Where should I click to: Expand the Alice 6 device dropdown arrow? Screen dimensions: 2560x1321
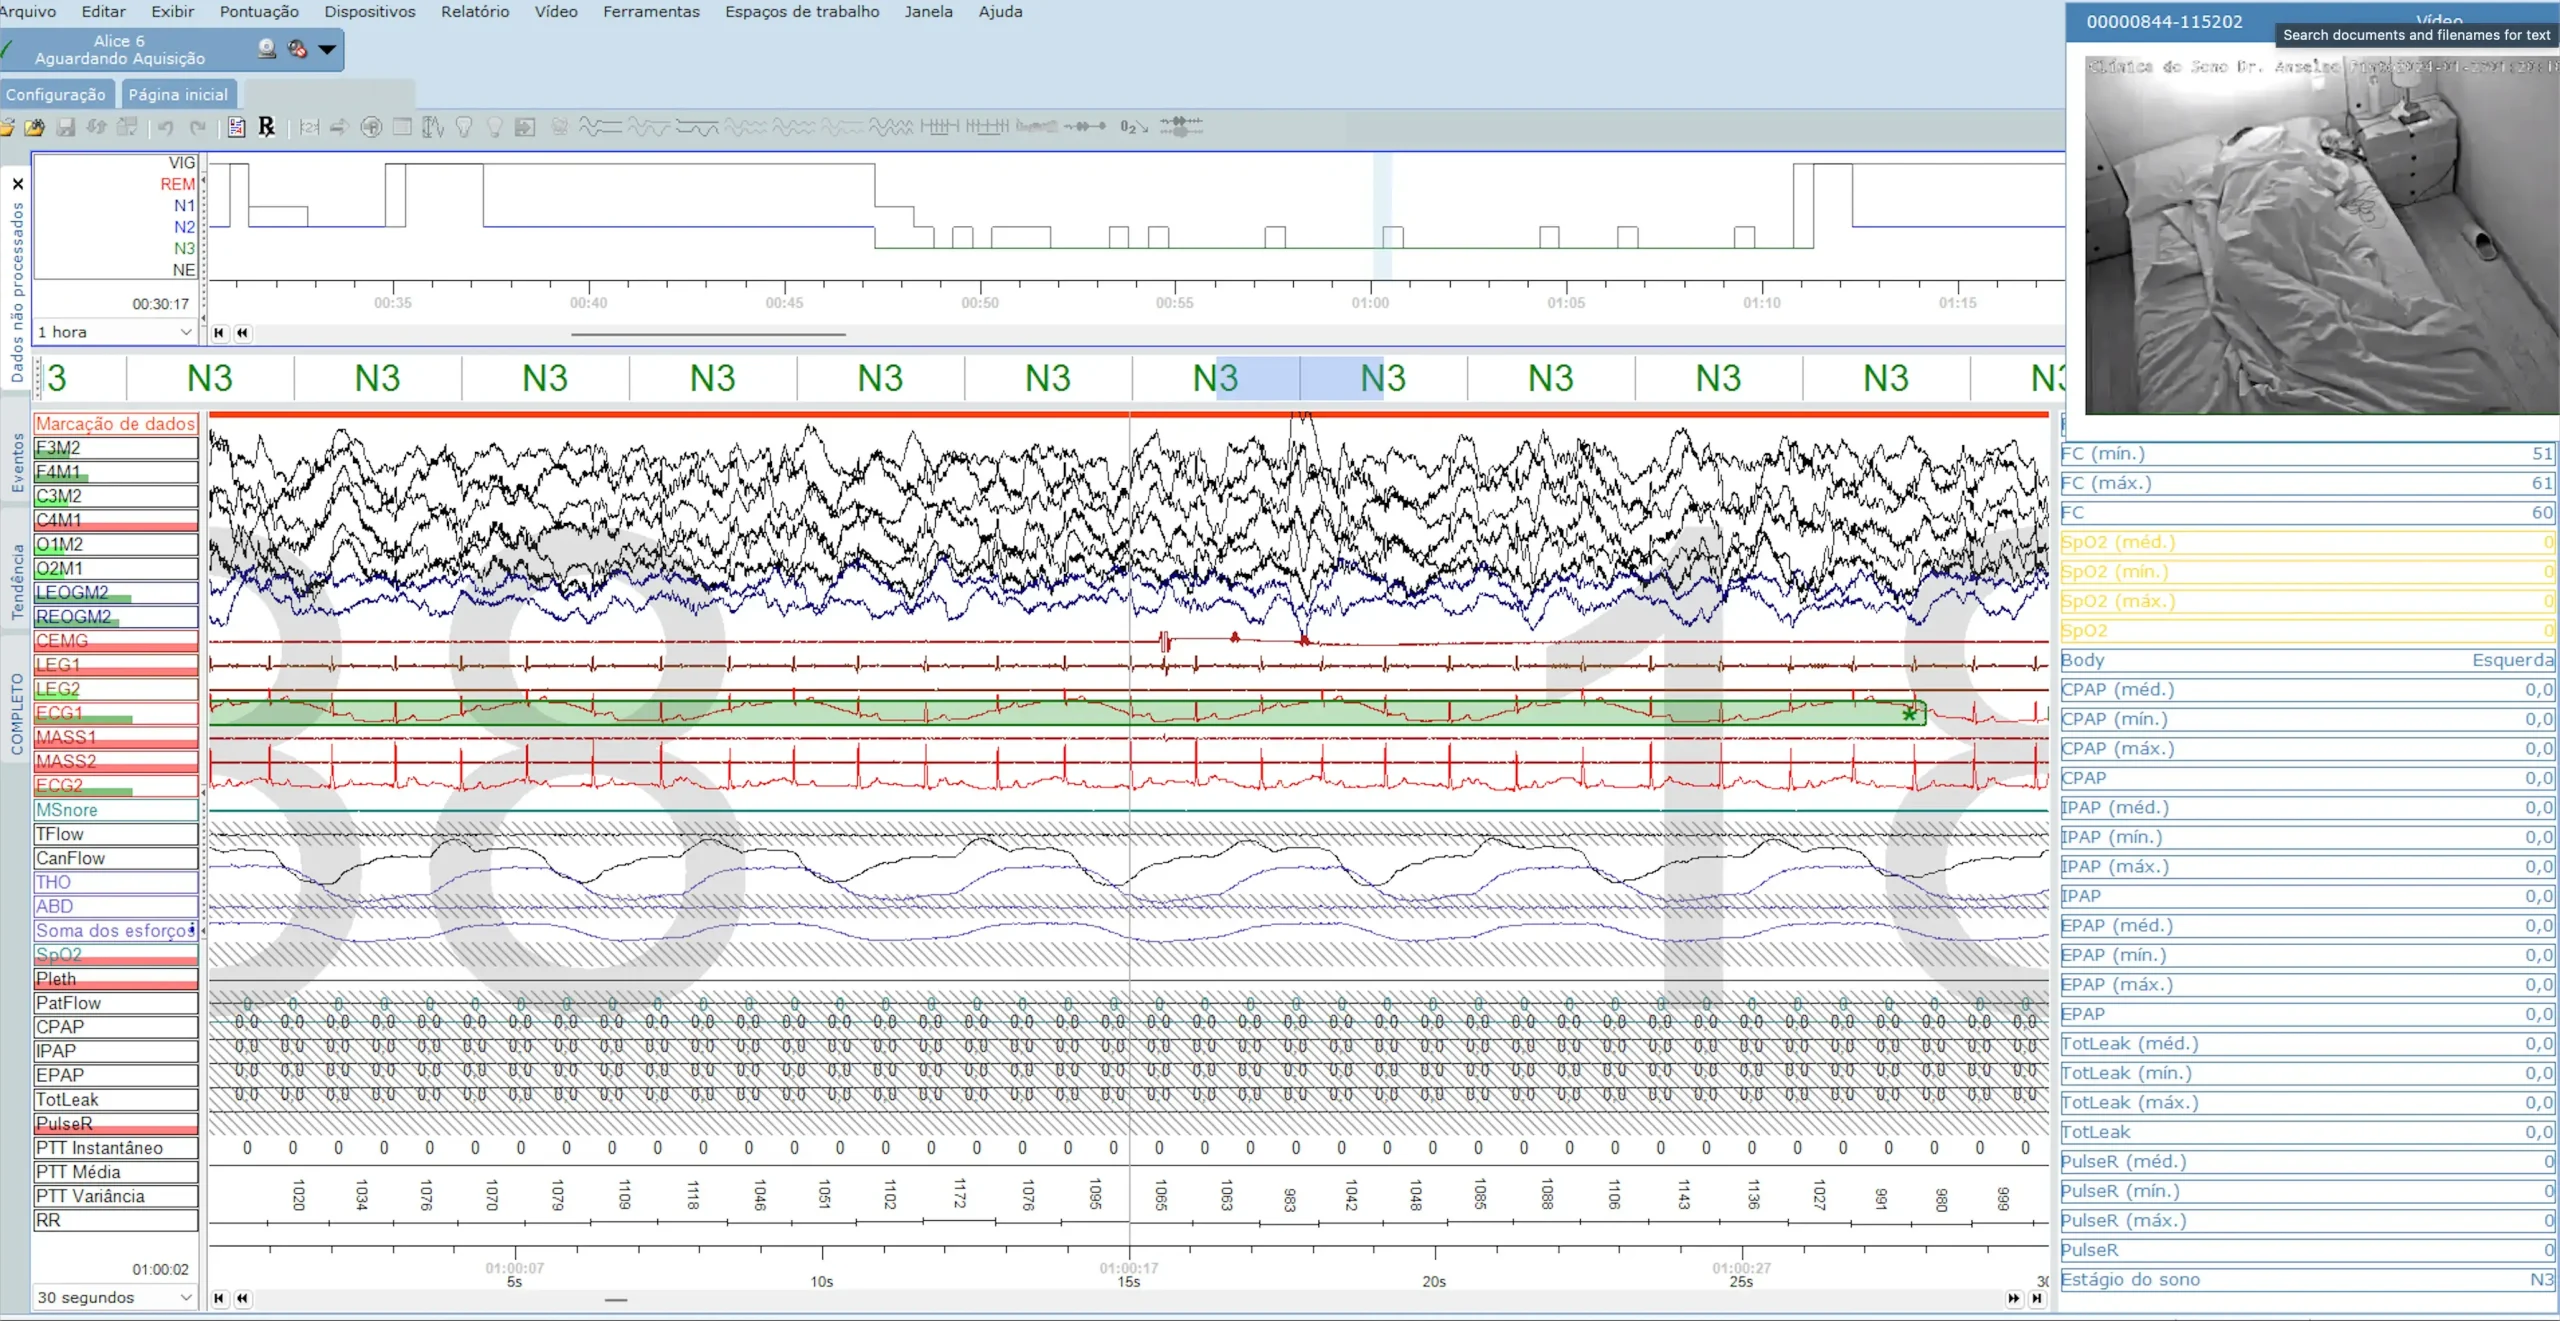click(327, 49)
